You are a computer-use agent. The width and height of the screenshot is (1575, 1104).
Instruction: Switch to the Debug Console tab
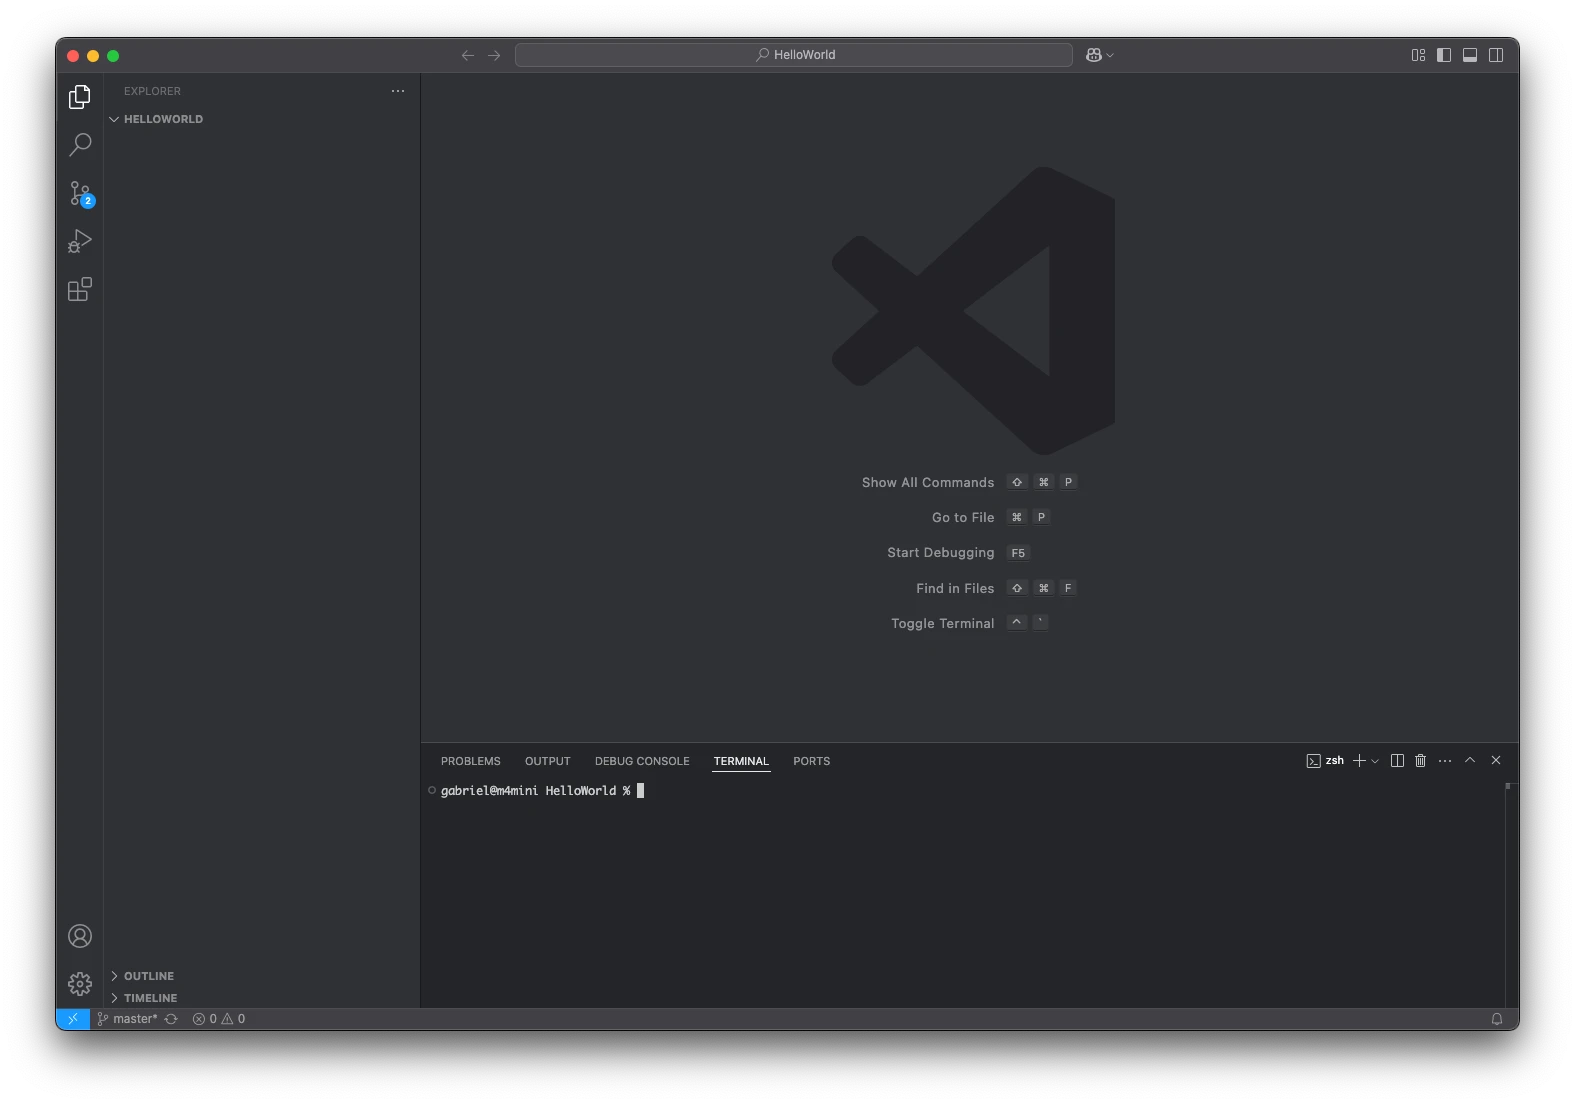[642, 761]
